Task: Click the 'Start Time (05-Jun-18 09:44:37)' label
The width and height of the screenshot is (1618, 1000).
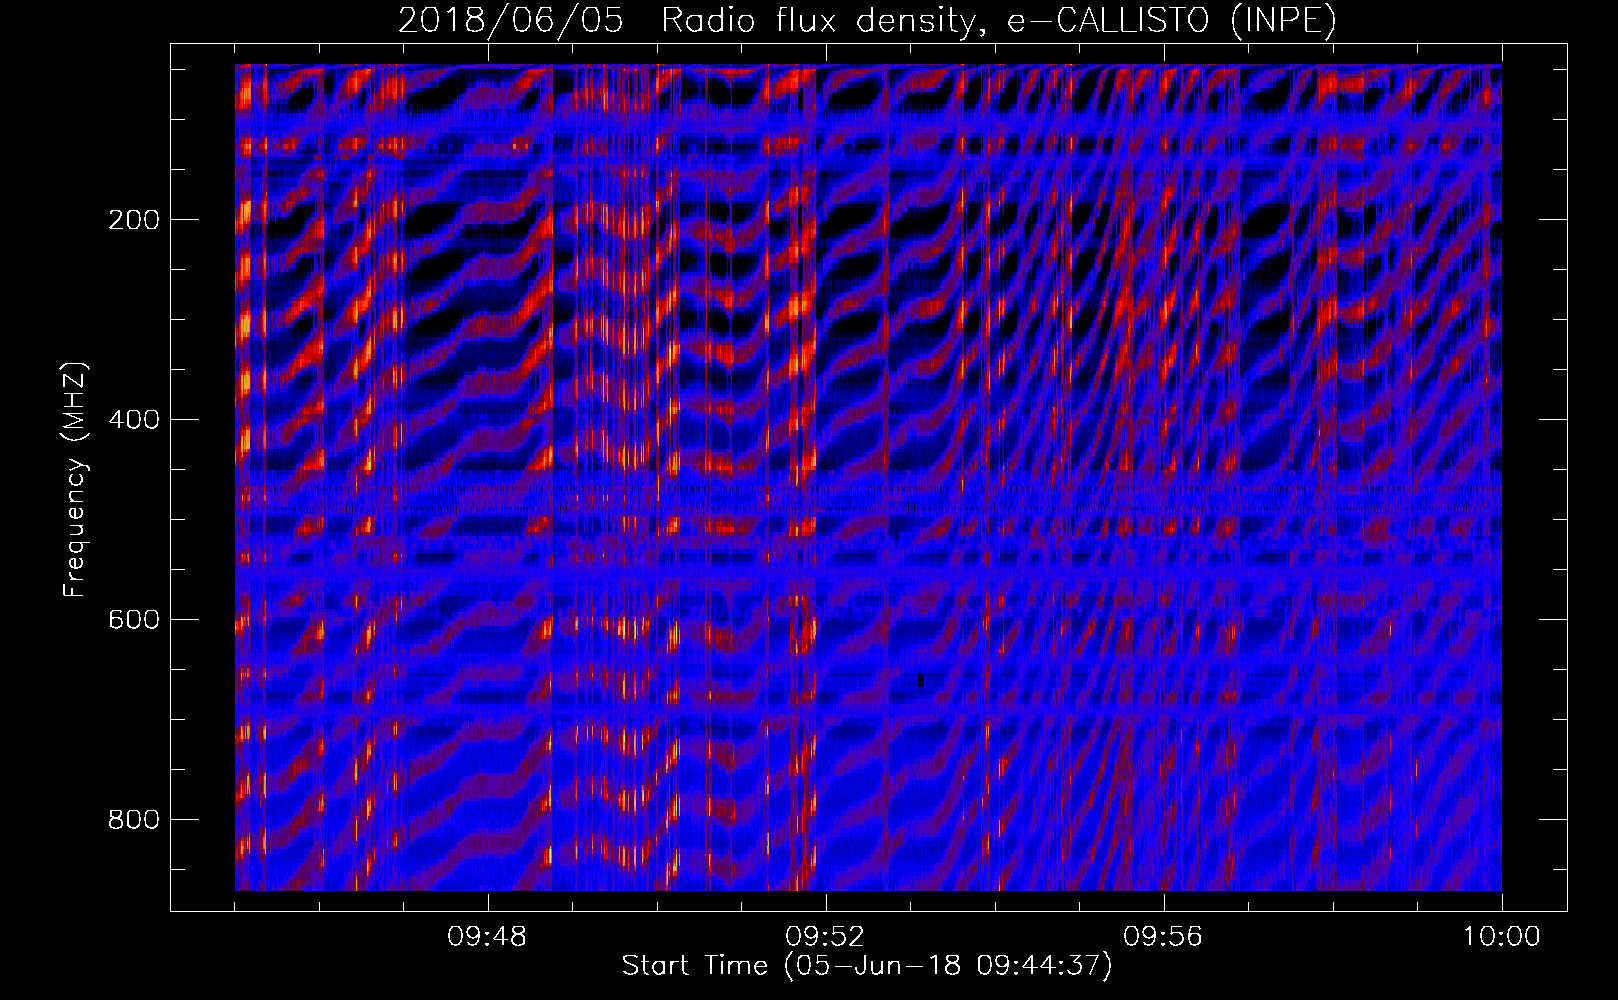Action: point(867,966)
